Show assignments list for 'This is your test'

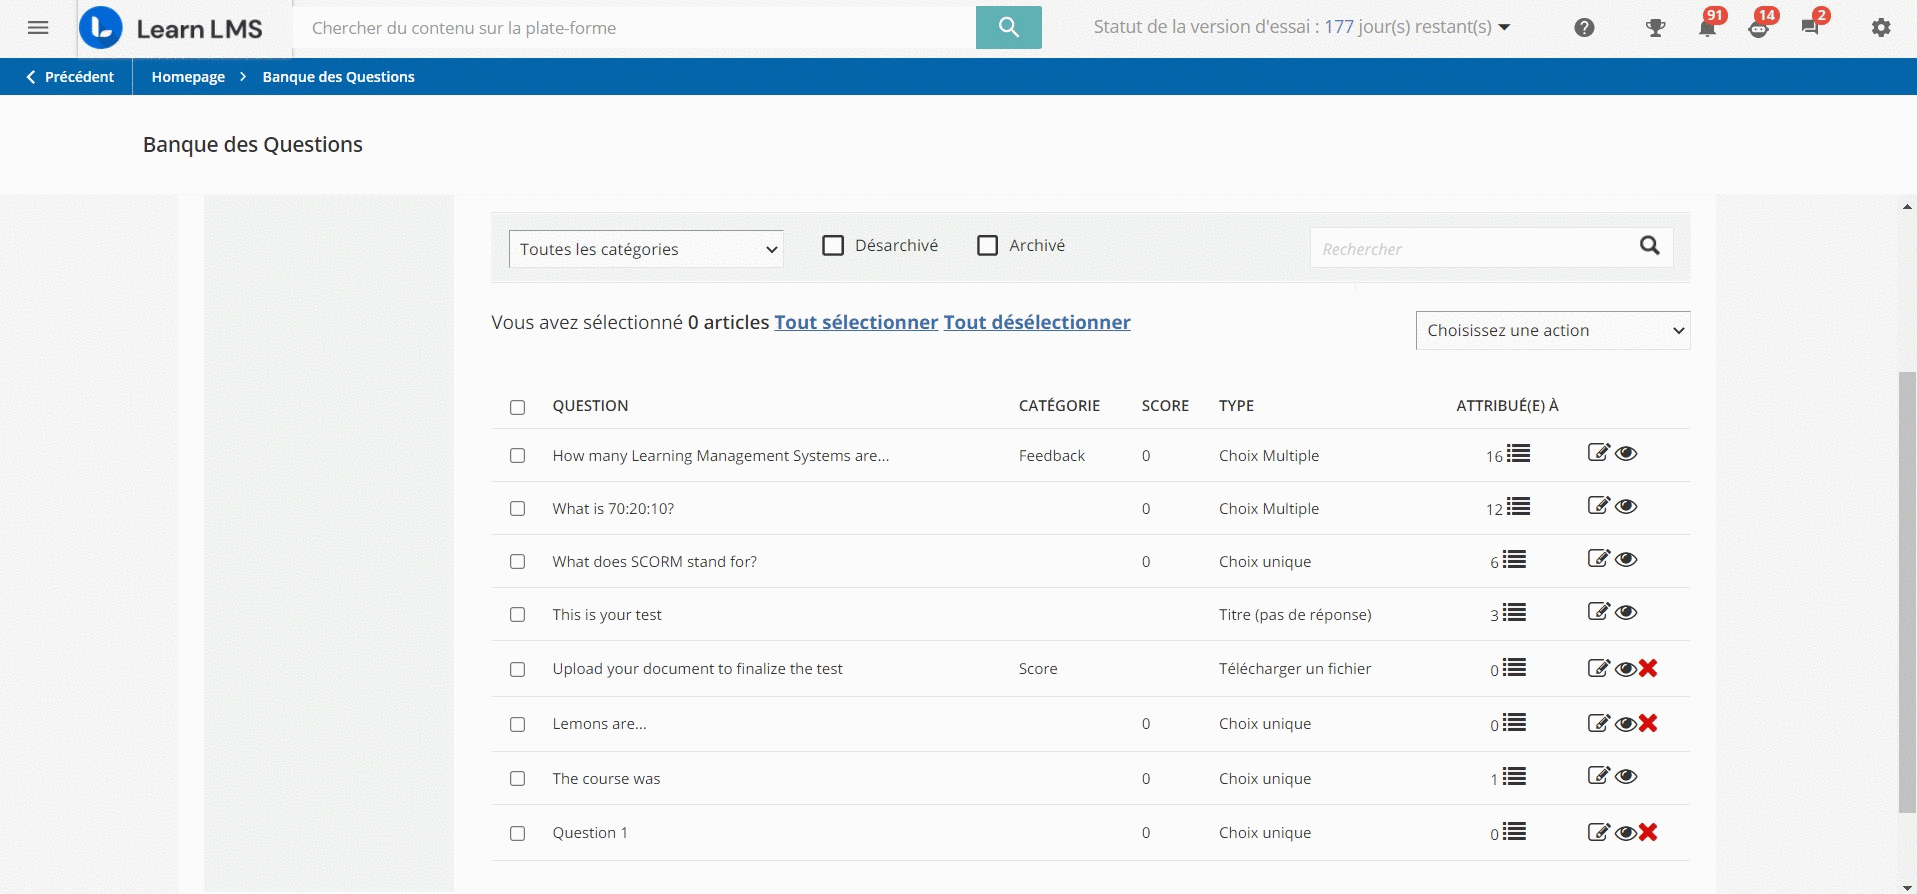click(x=1514, y=613)
